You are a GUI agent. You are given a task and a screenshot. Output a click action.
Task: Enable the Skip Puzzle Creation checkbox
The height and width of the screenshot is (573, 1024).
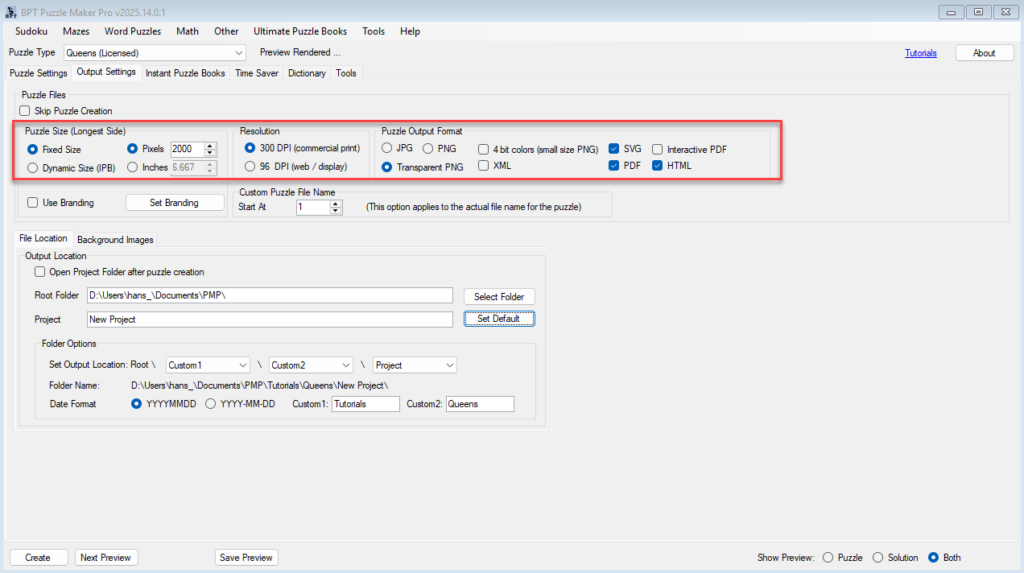[x=25, y=111]
